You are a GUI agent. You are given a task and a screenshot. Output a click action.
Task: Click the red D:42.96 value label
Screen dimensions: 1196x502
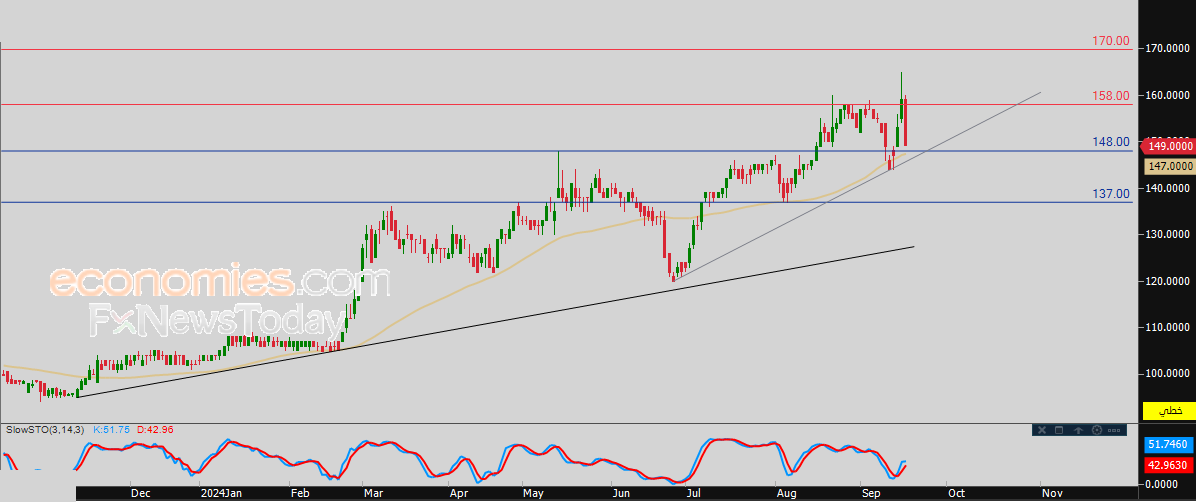point(156,430)
